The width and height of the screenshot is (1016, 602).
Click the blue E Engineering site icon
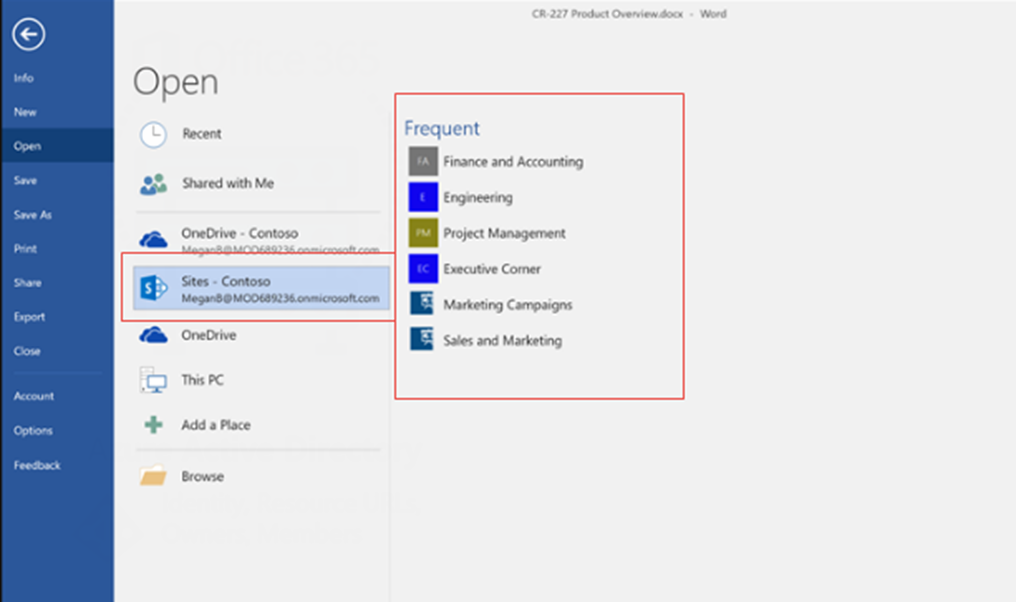click(x=423, y=197)
